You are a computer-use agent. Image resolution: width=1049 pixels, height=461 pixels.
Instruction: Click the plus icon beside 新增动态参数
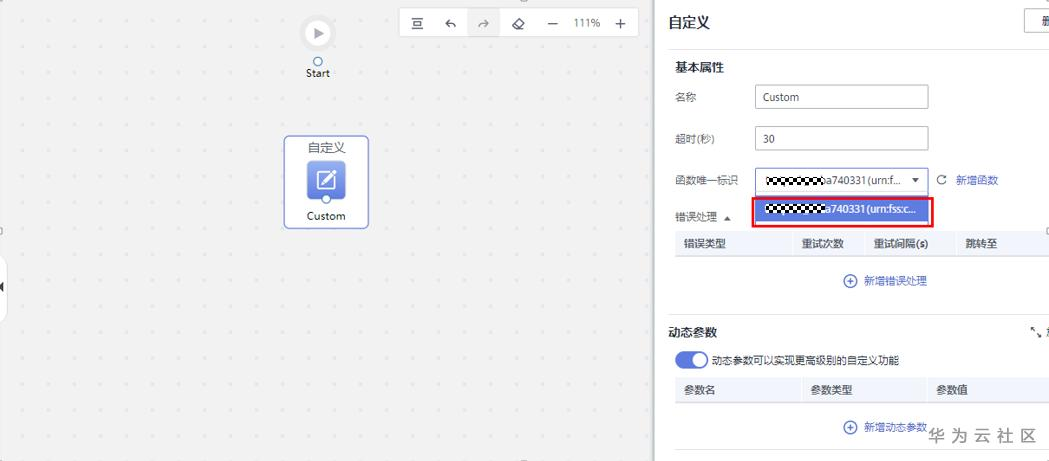[x=850, y=427]
